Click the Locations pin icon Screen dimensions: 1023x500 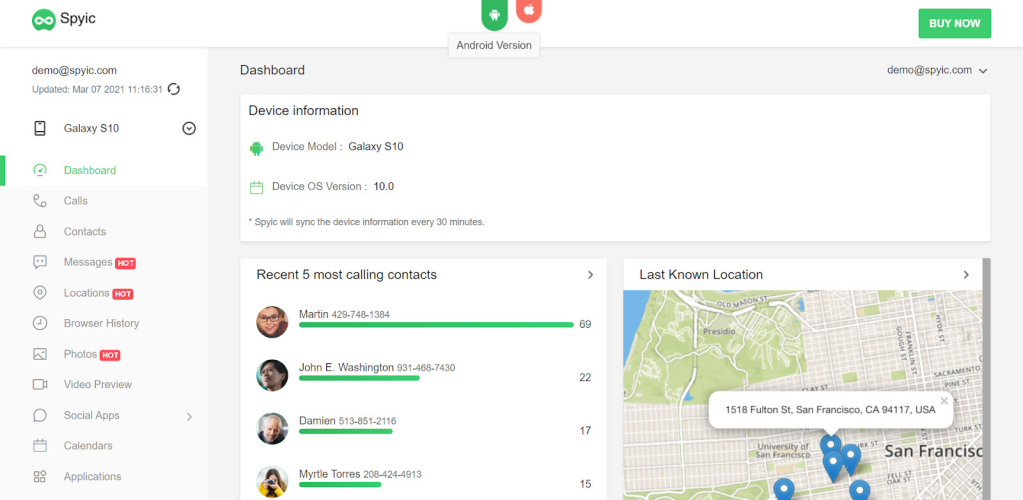(40, 293)
